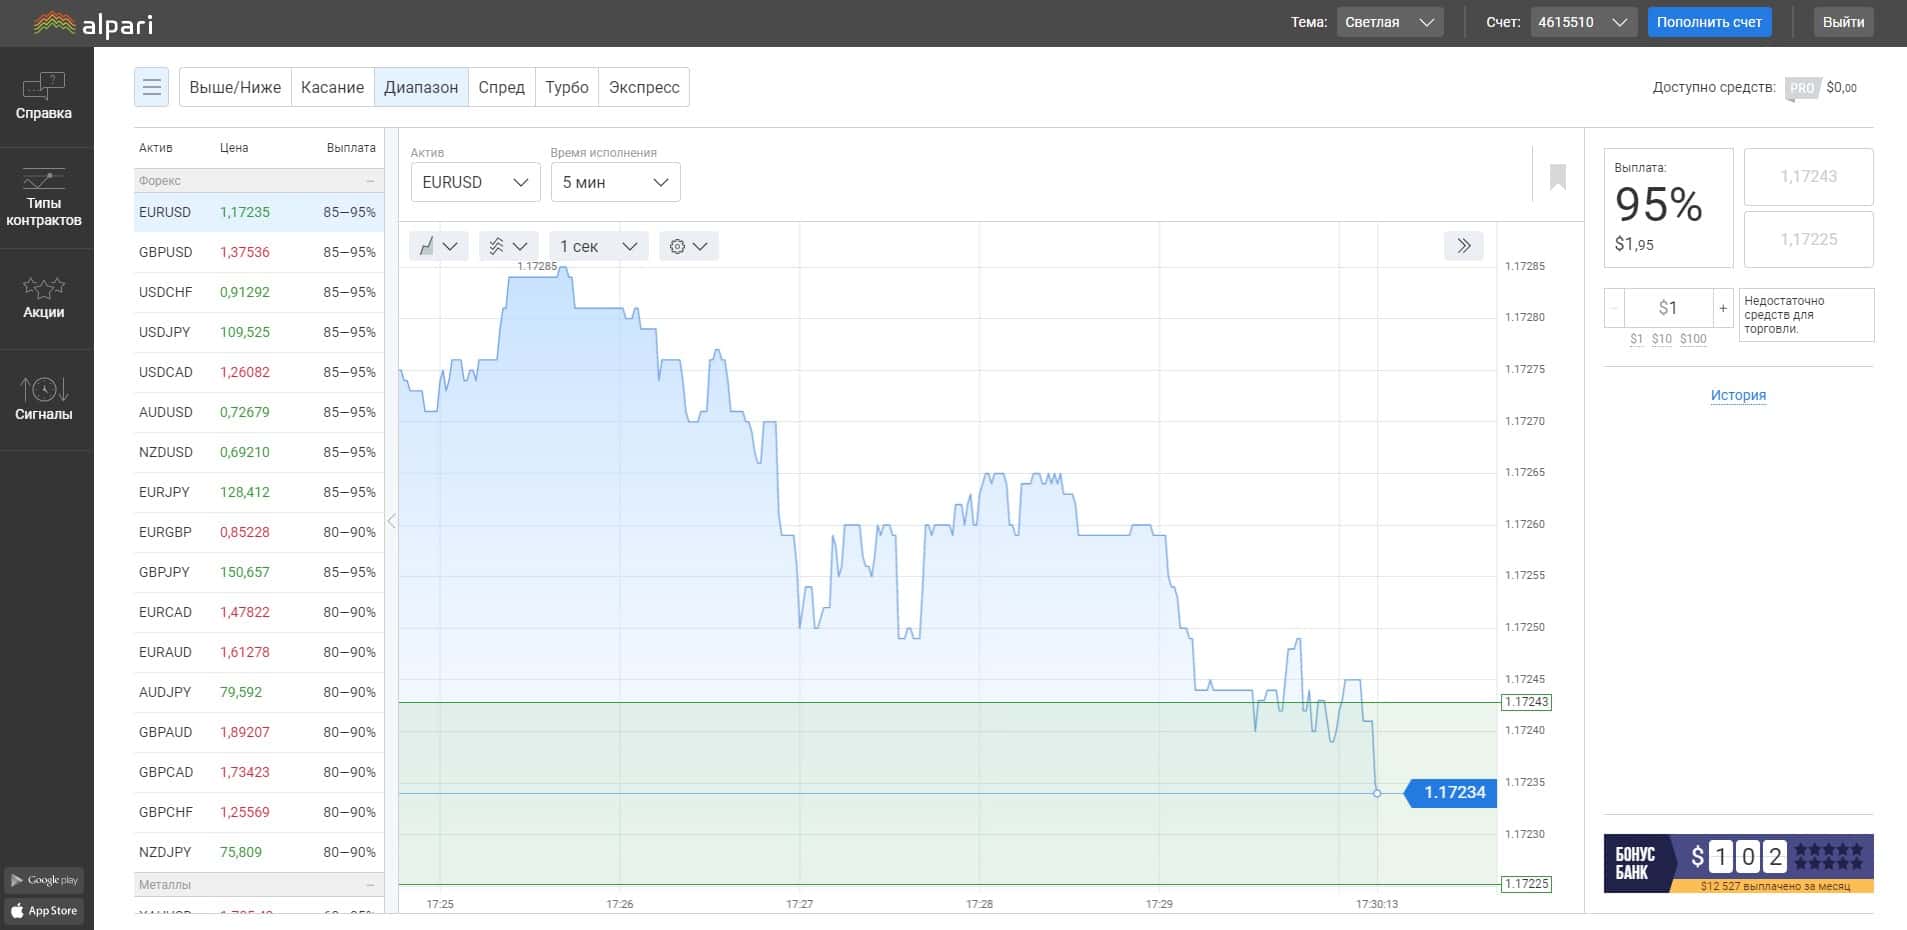Open the История link
This screenshot has height=930, width=1907.
tap(1738, 395)
